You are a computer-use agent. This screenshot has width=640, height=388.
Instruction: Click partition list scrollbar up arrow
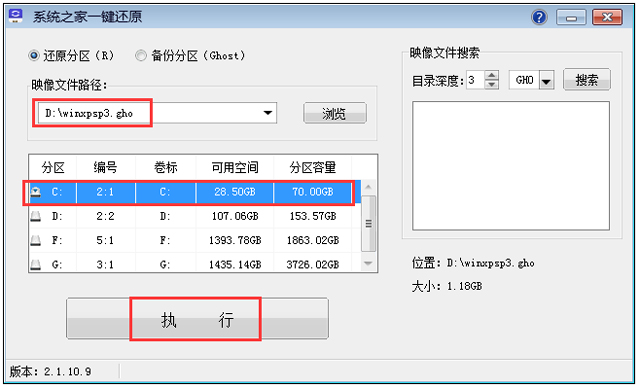[368, 187]
